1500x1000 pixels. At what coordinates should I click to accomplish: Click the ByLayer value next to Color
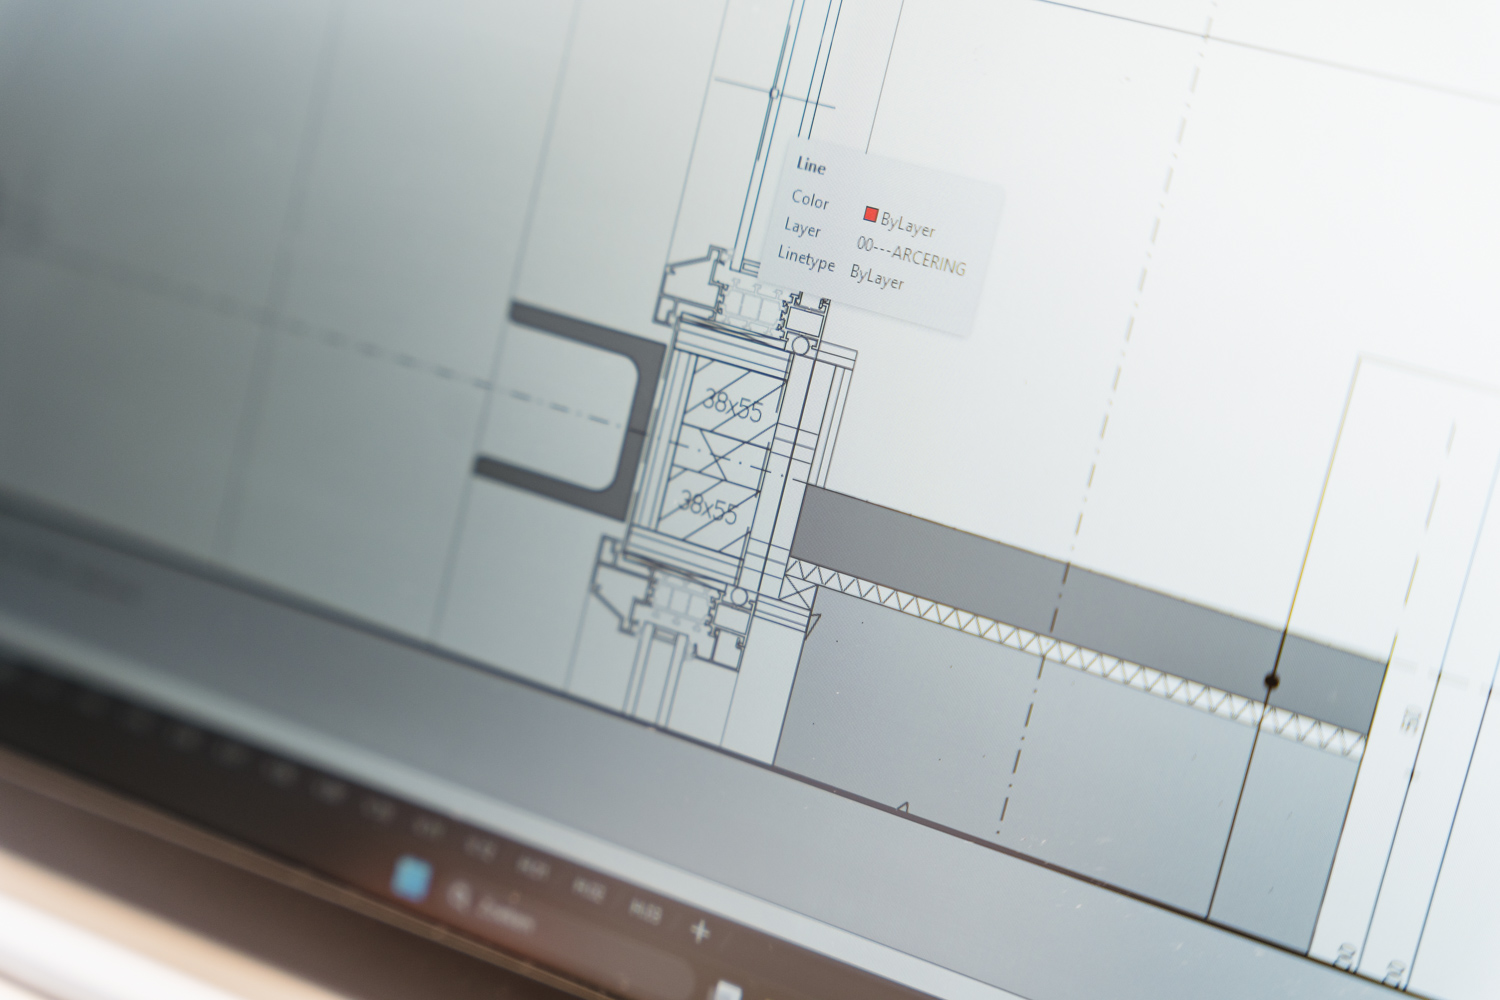[x=908, y=227]
